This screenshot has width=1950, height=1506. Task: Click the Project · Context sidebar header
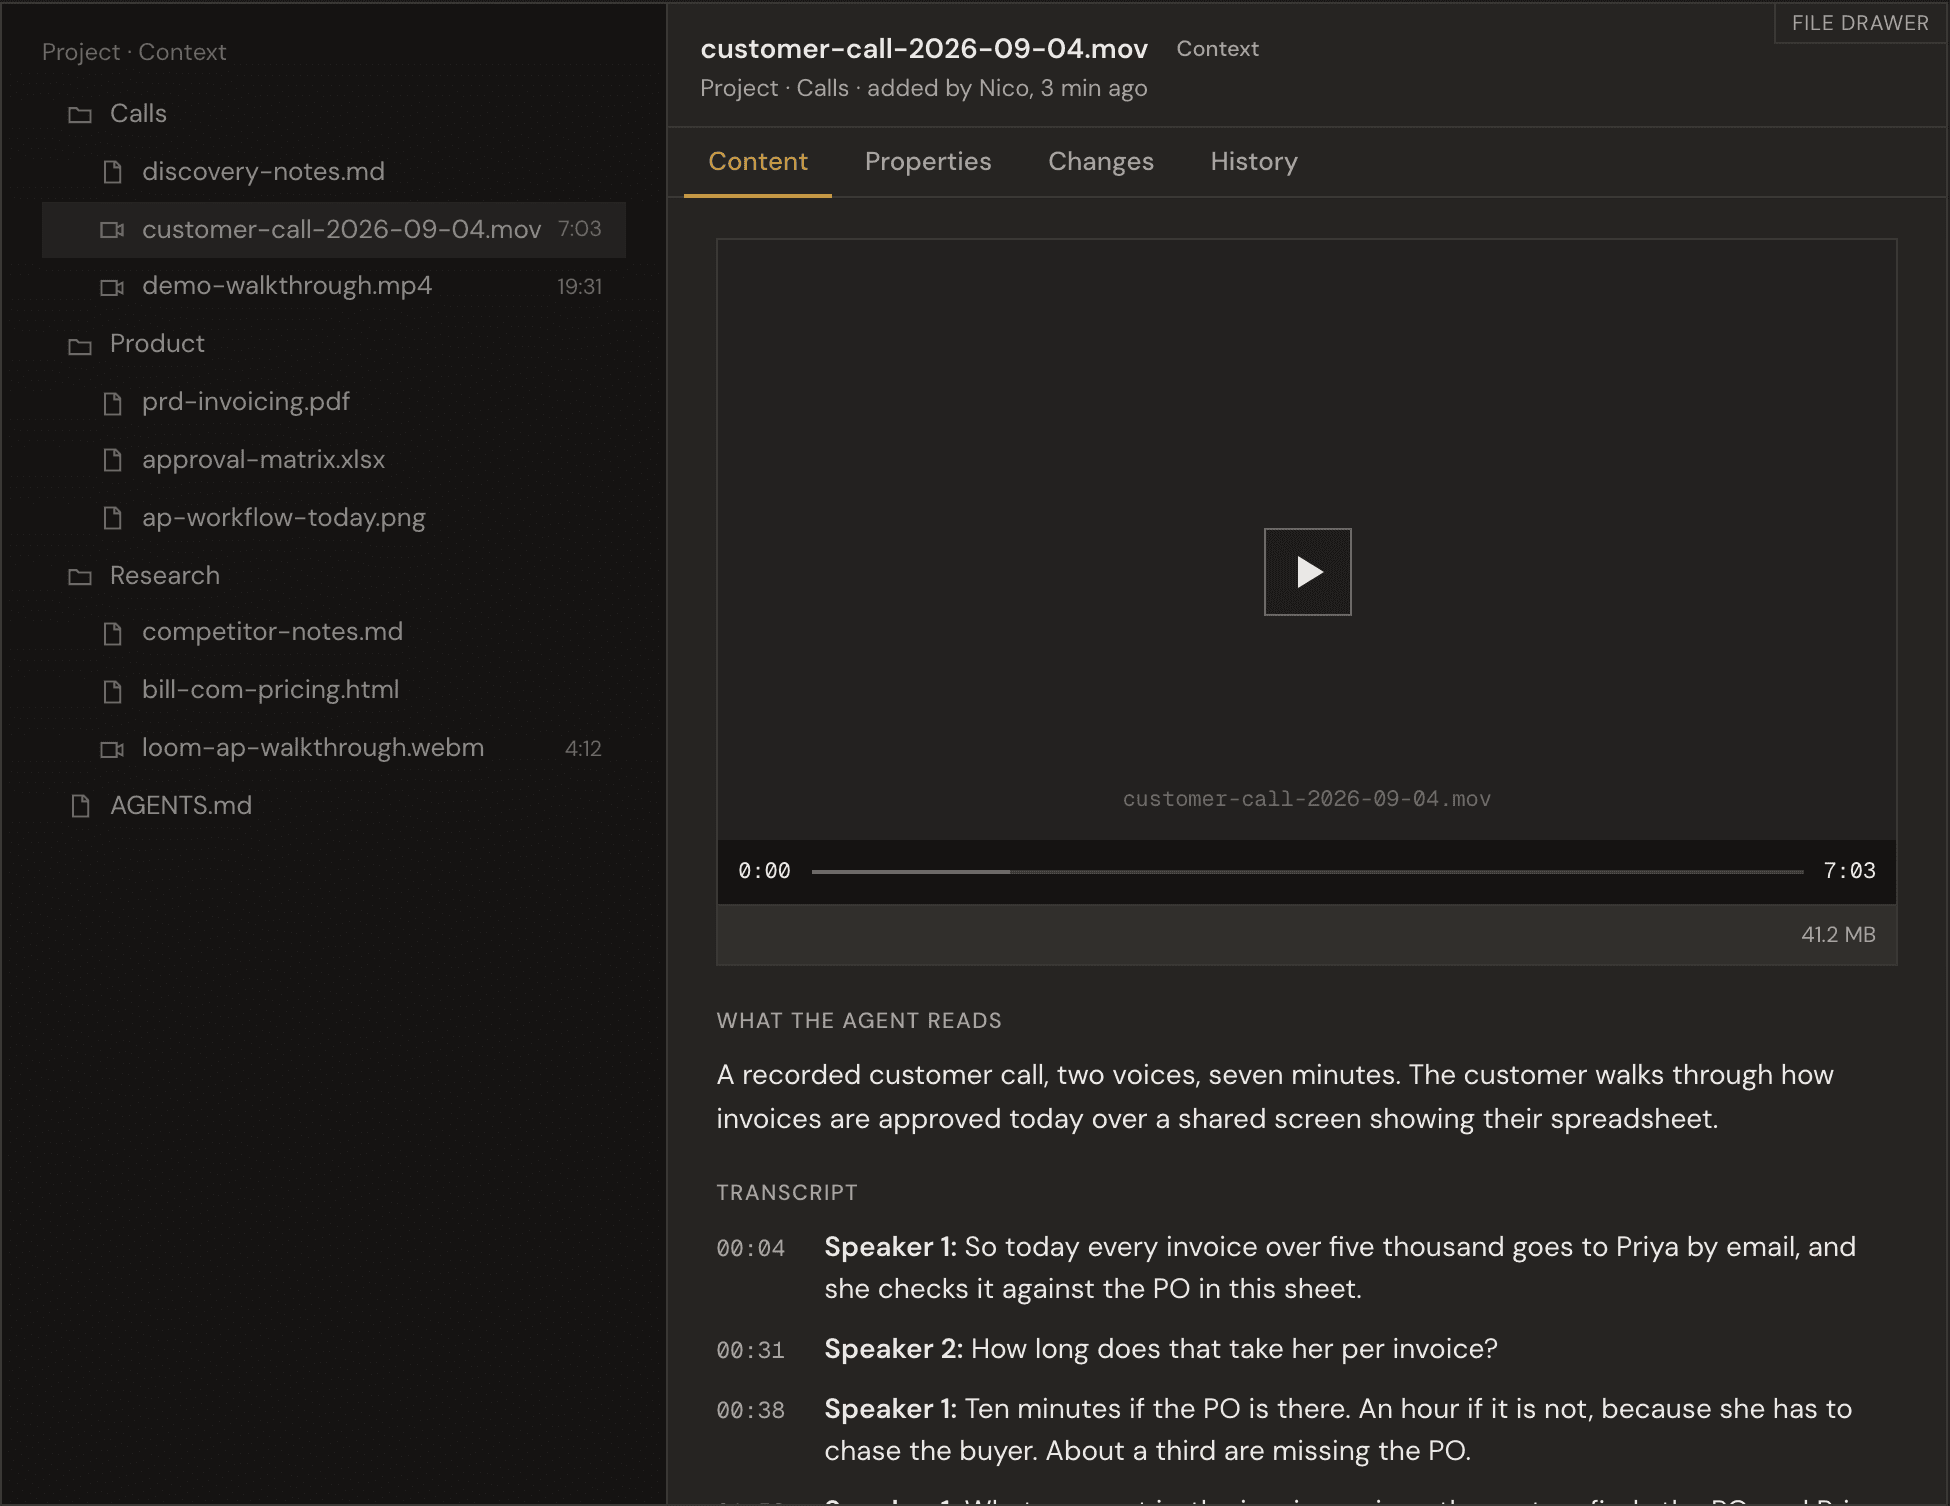point(134,52)
